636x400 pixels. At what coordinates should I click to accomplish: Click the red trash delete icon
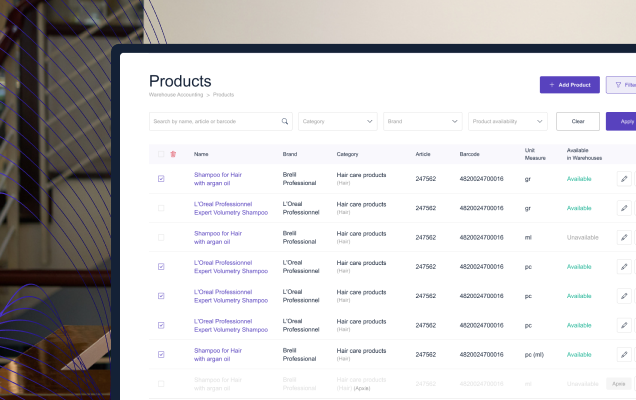(x=173, y=154)
